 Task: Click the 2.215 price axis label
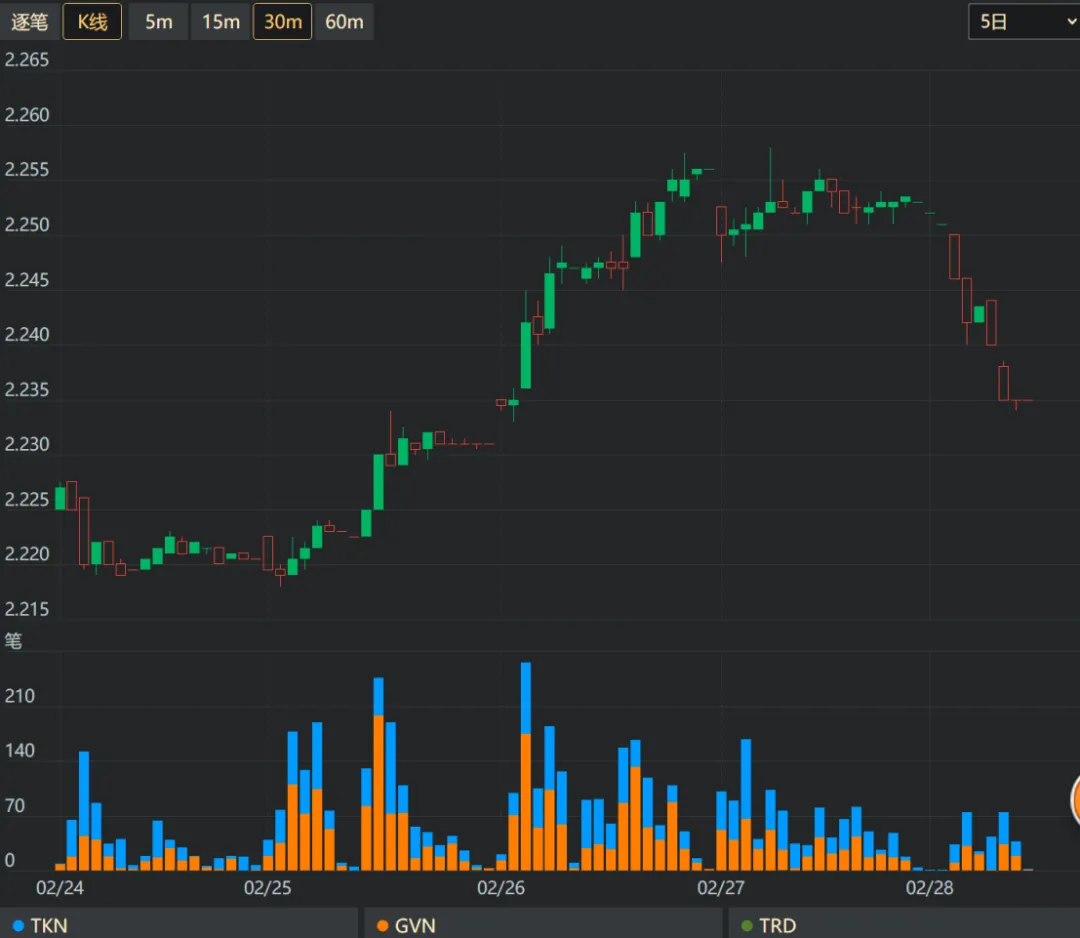27,609
